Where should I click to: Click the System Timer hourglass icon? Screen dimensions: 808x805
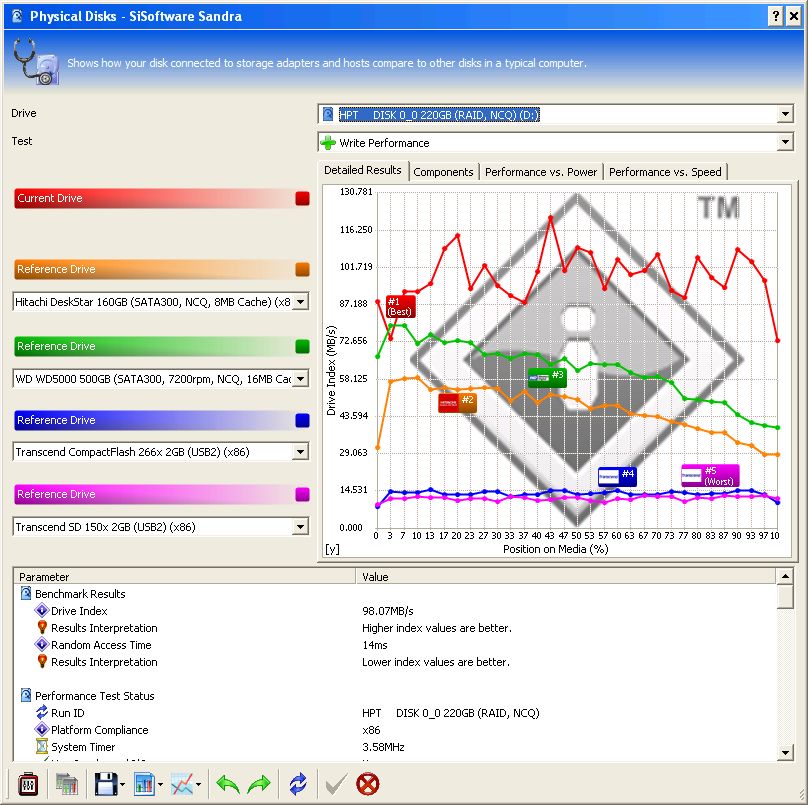pos(42,747)
